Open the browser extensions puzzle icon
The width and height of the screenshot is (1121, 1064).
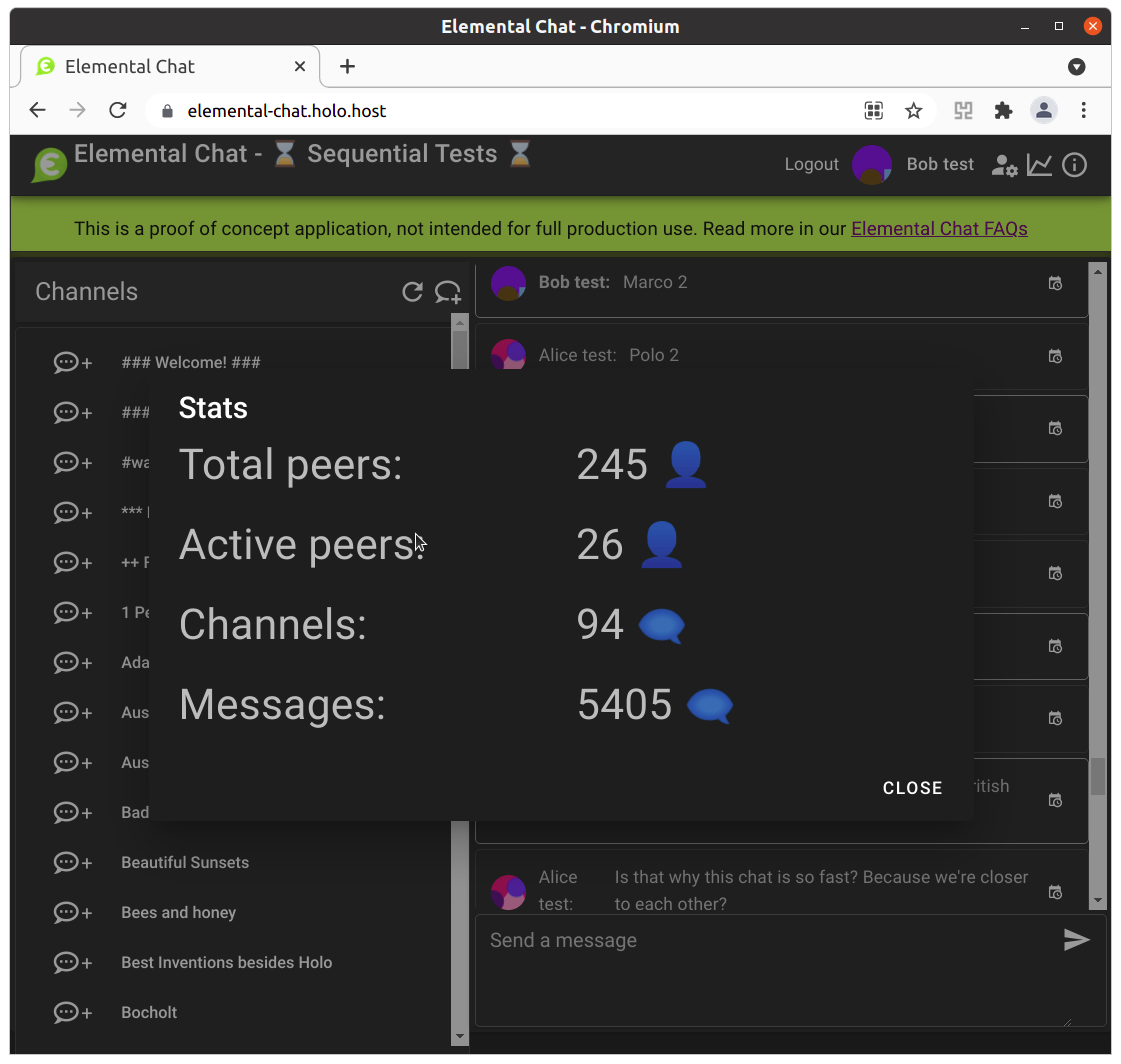pyautogui.click(x=1003, y=111)
